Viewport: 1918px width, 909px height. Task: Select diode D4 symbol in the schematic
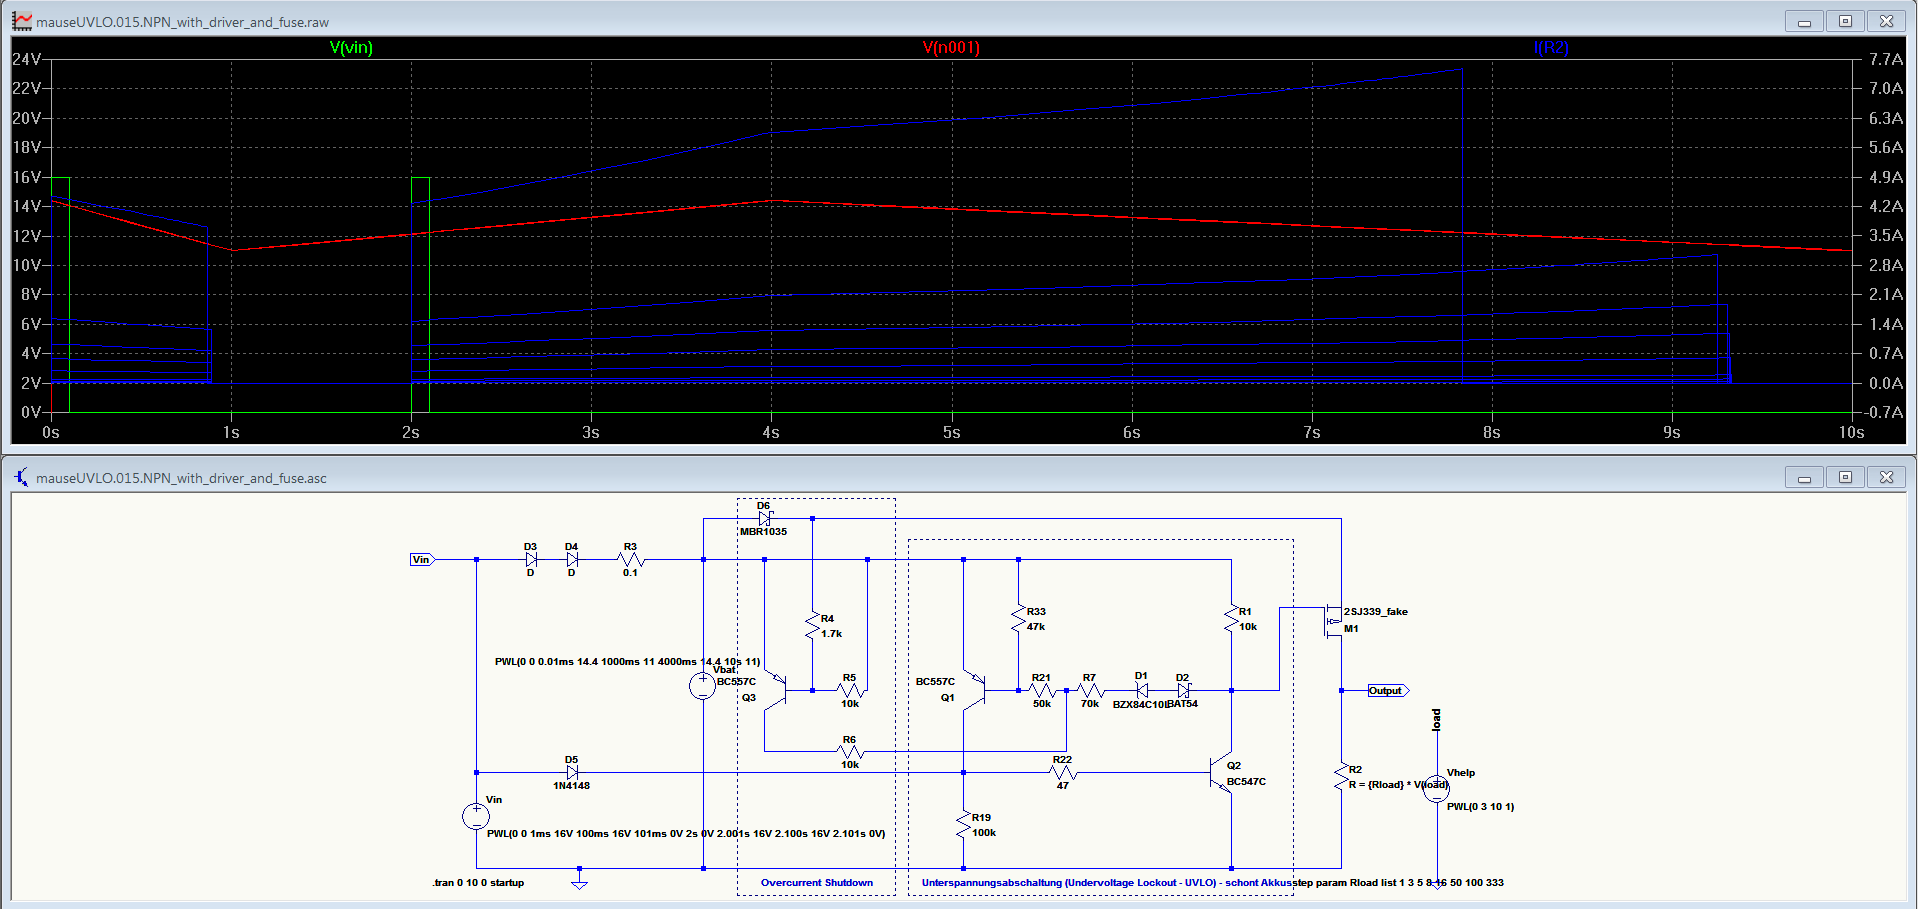[x=572, y=560]
